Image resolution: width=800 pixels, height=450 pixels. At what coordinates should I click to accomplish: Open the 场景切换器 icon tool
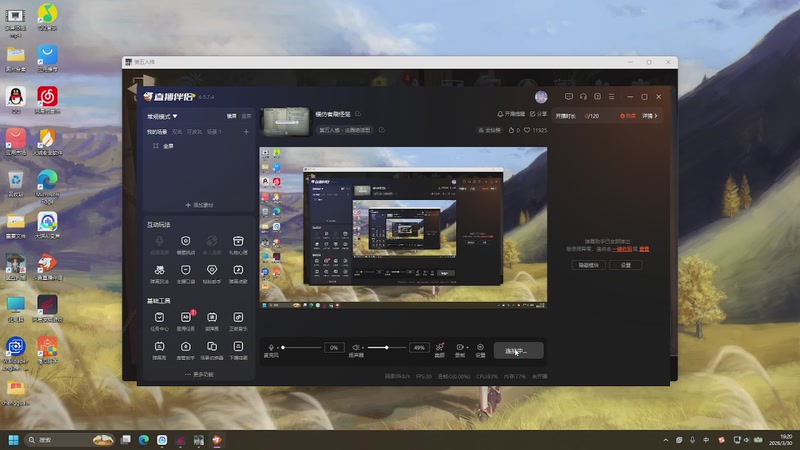tap(212, 350)
